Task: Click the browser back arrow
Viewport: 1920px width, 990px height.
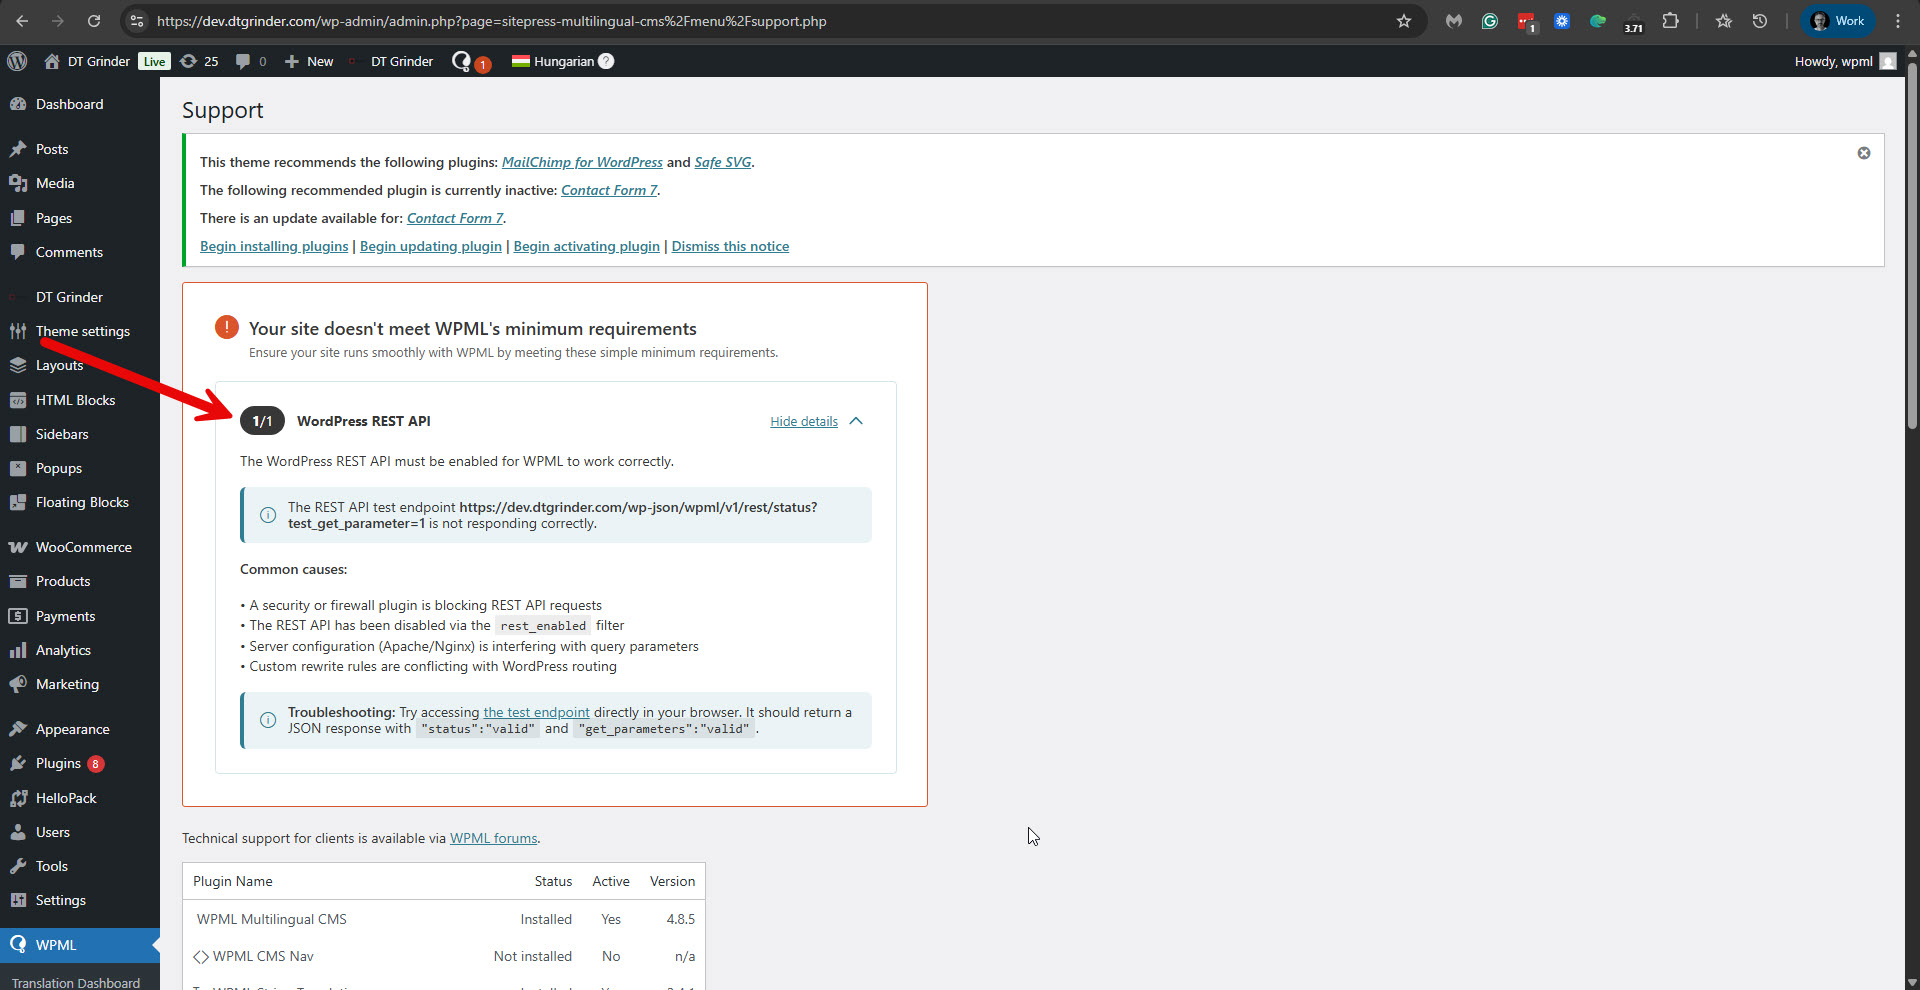Action: 22,21
